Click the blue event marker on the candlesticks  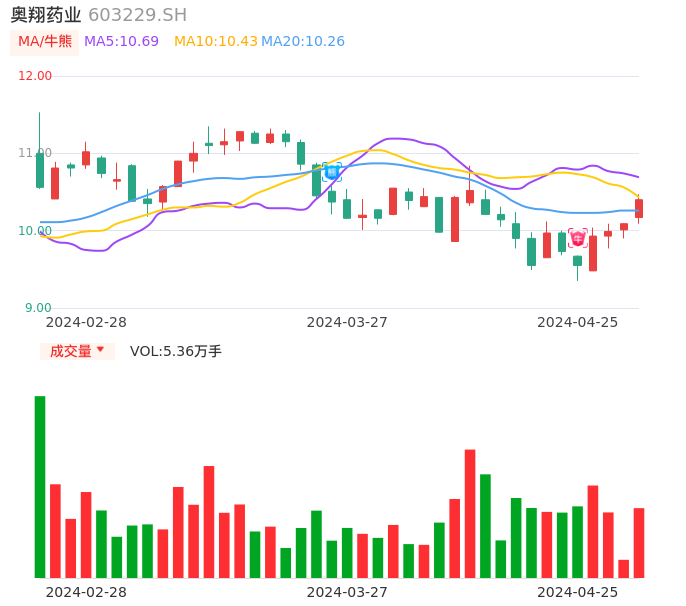click(x=332, y=171)
